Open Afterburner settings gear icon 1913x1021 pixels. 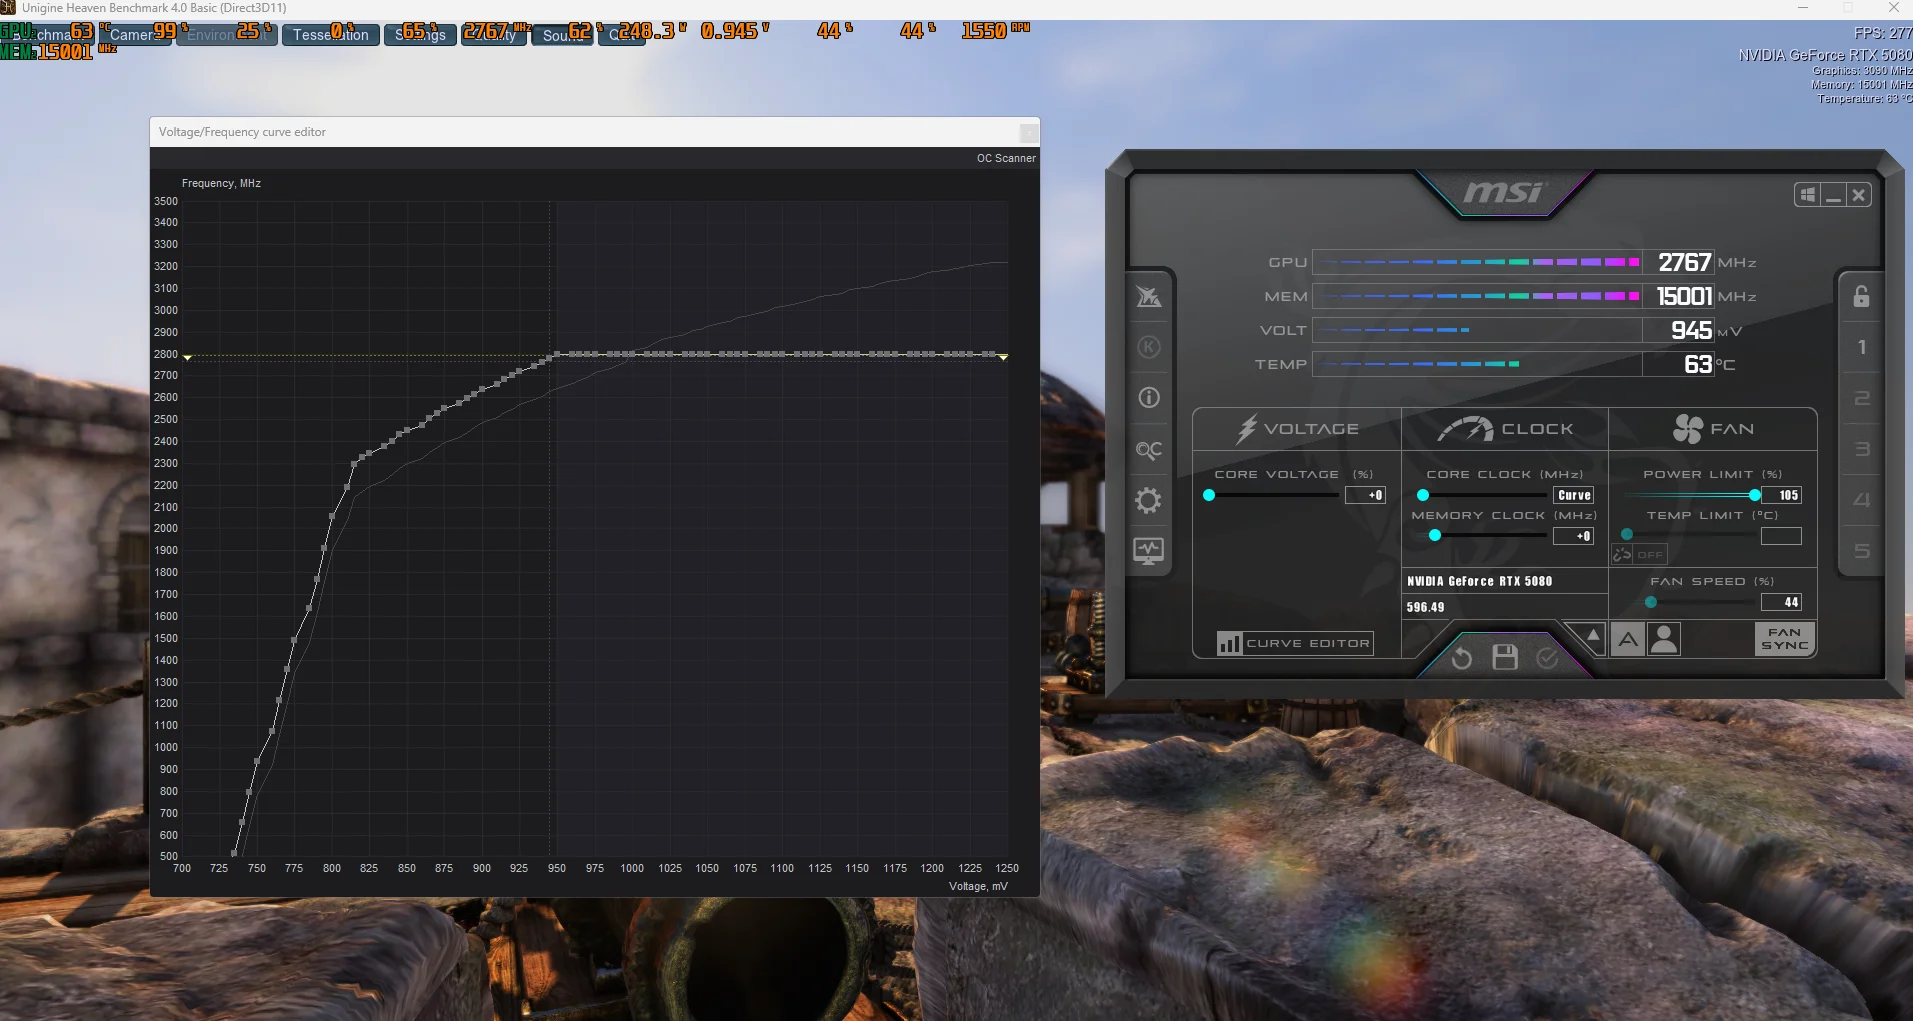(1149, 500)
